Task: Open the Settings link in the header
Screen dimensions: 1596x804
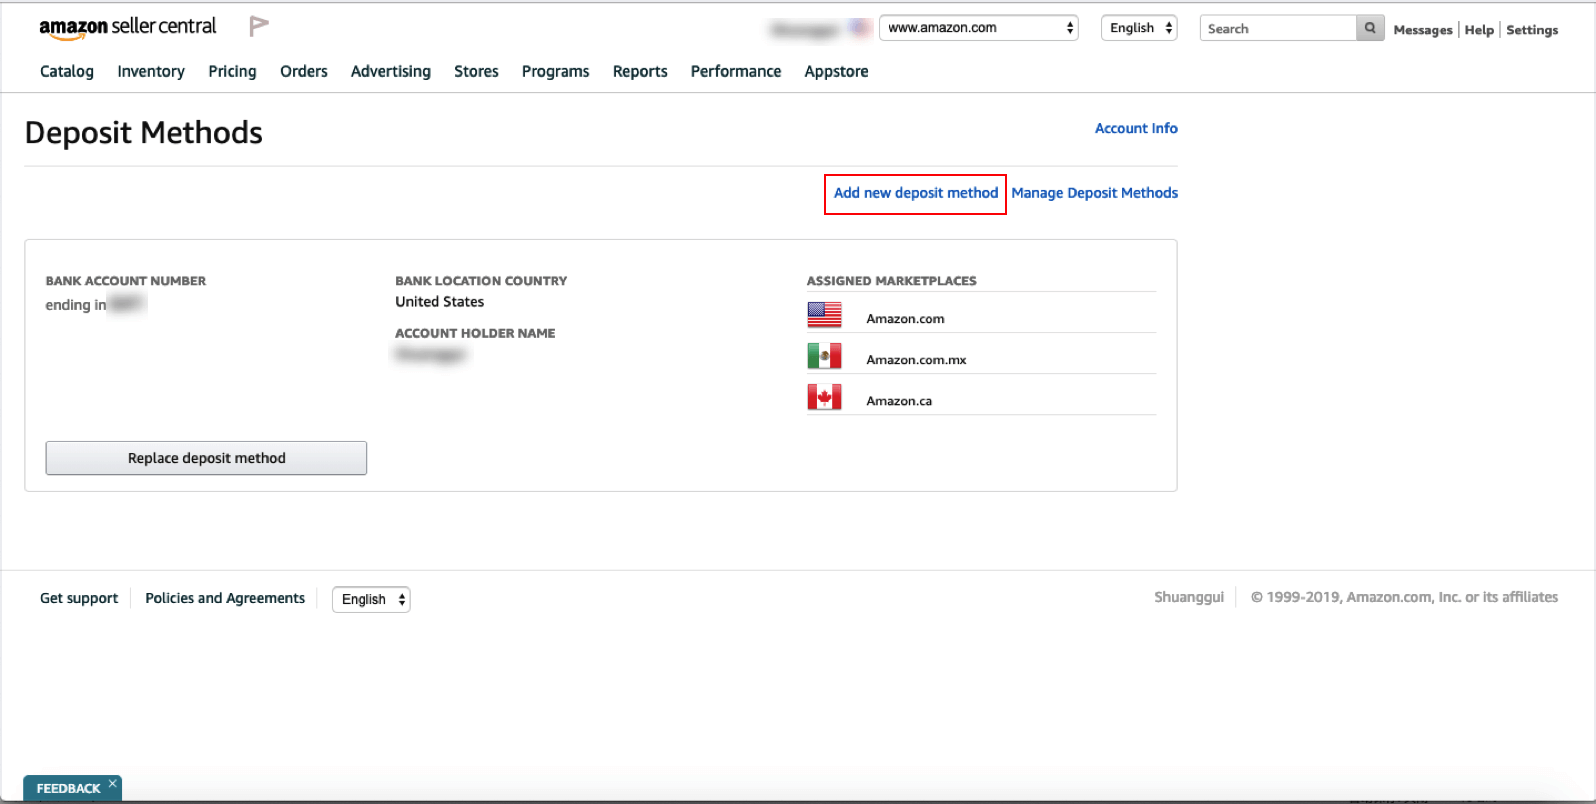Action: pos(1532,30)
